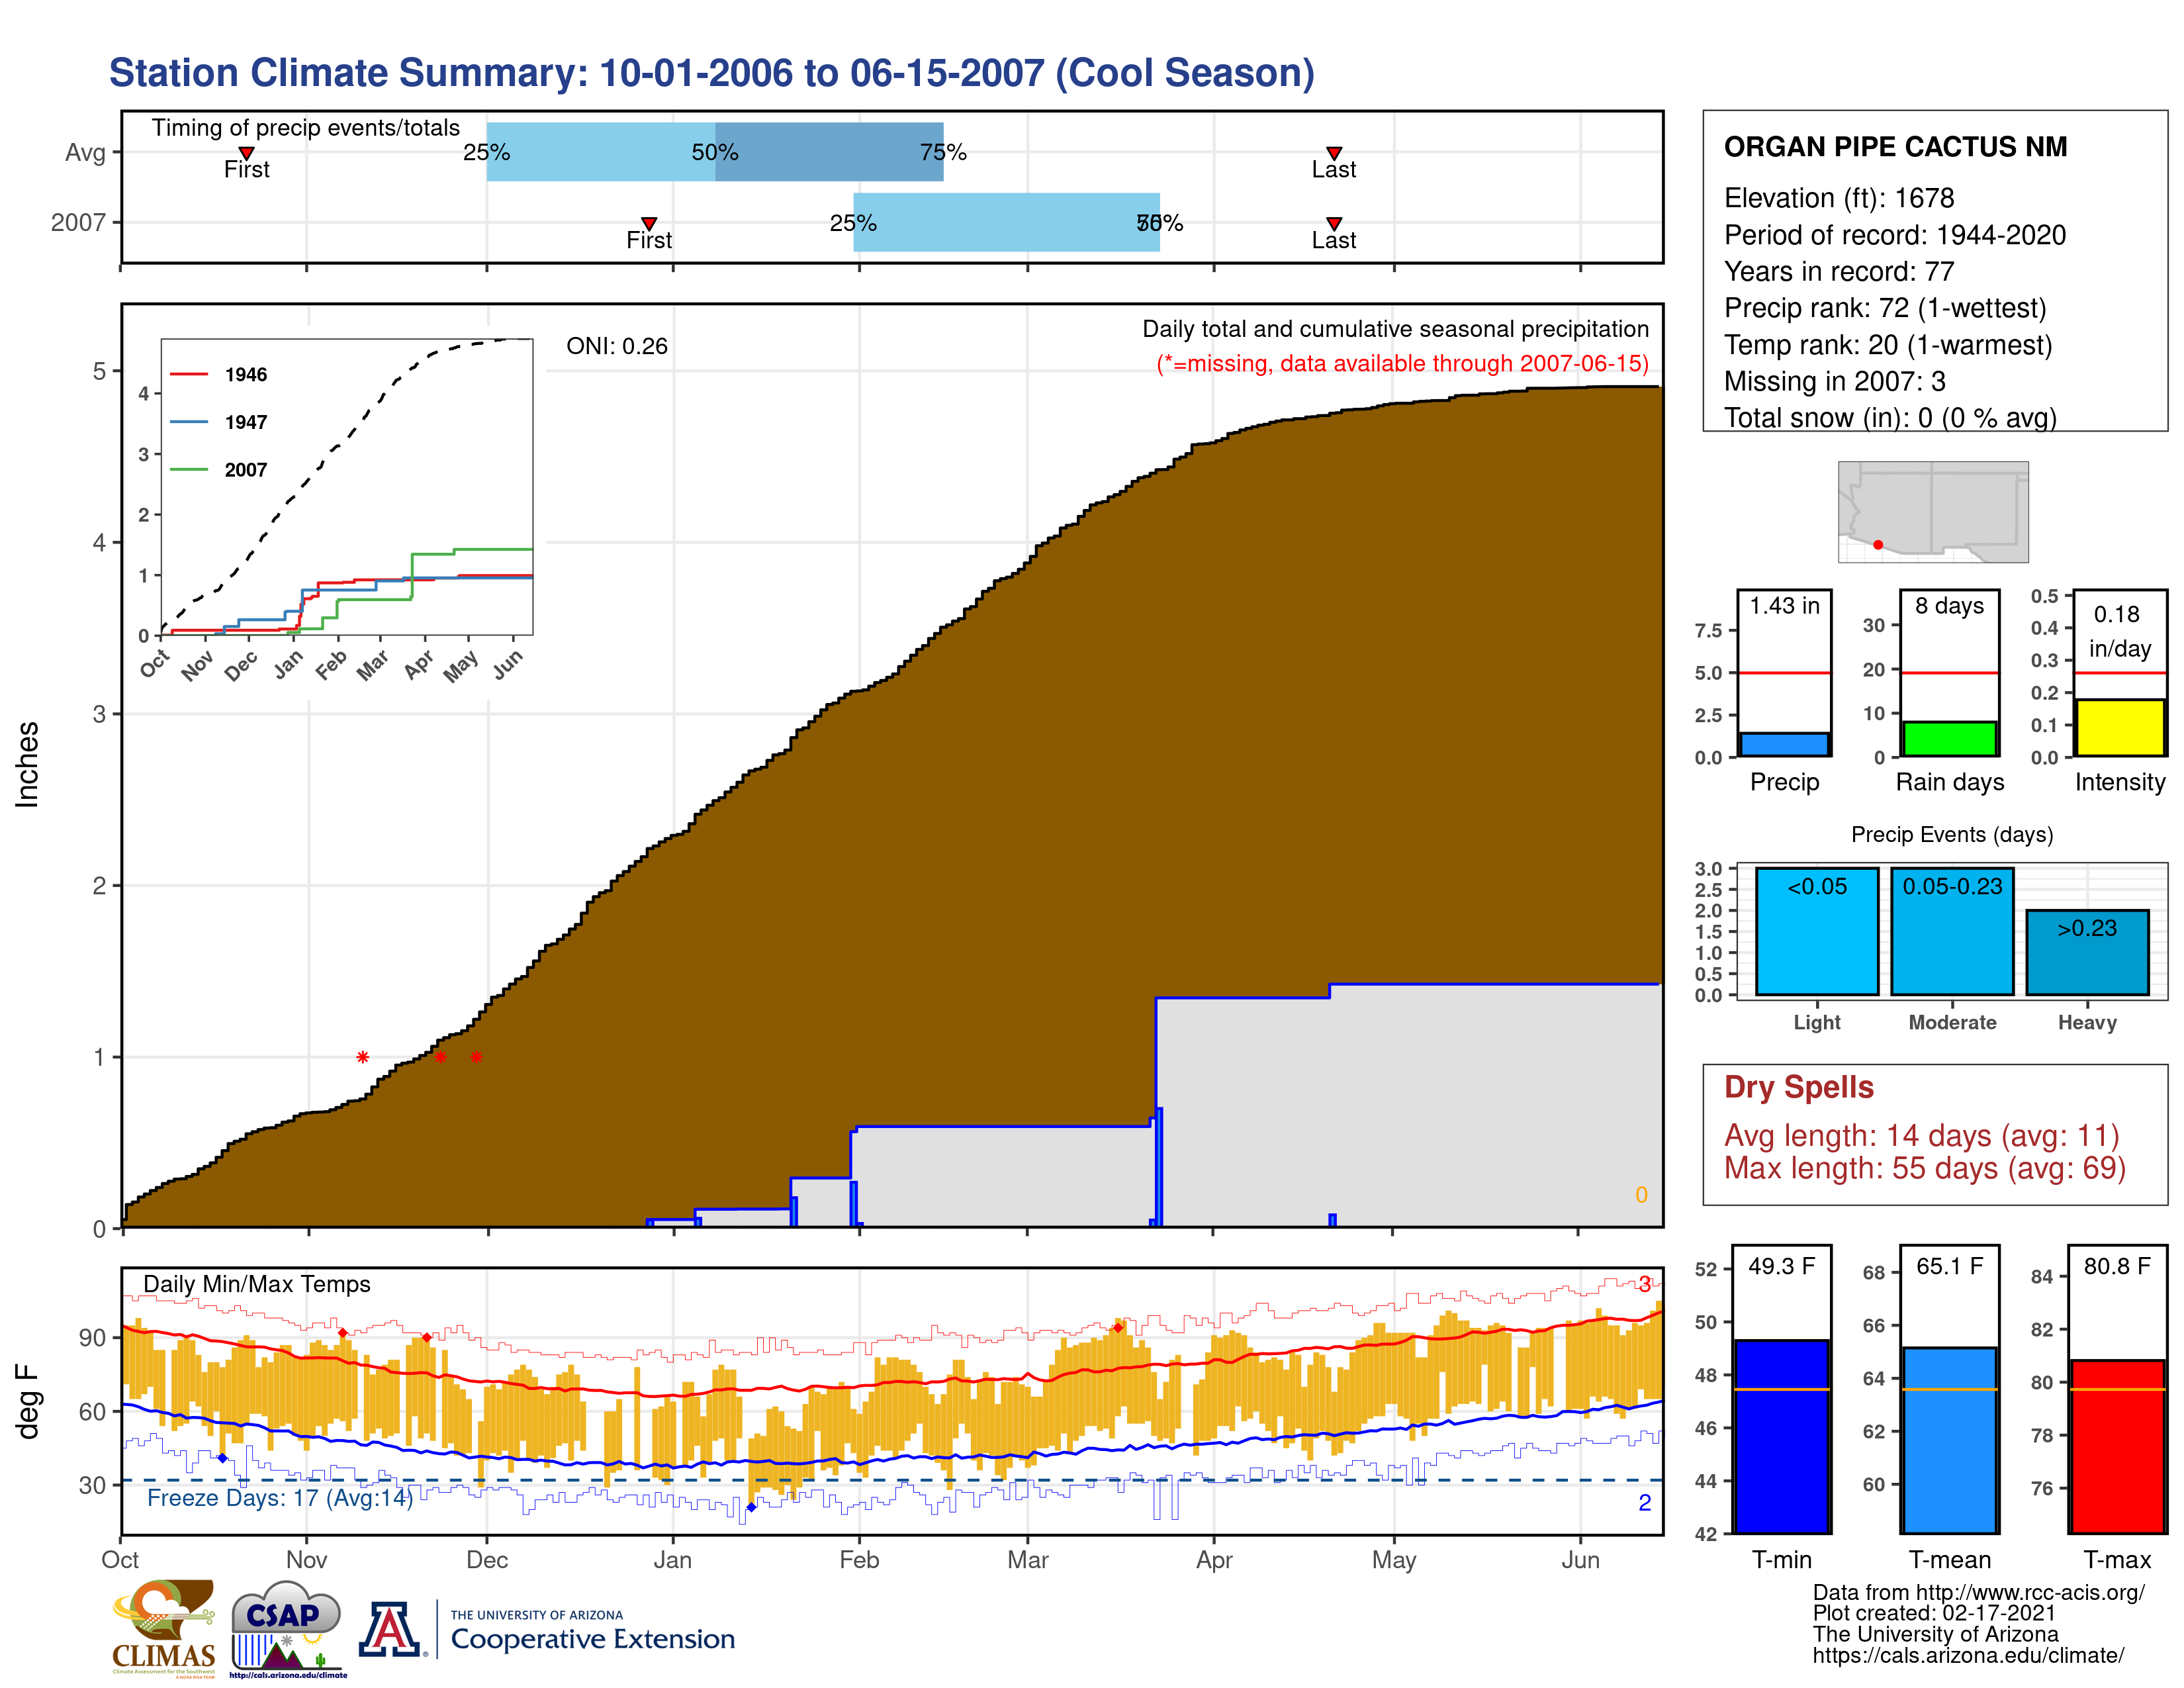The height and width of the screenshot is (1688, 2184).
Task: Click the 65.1 F T-mean value
Action: coord(1950,1266)
